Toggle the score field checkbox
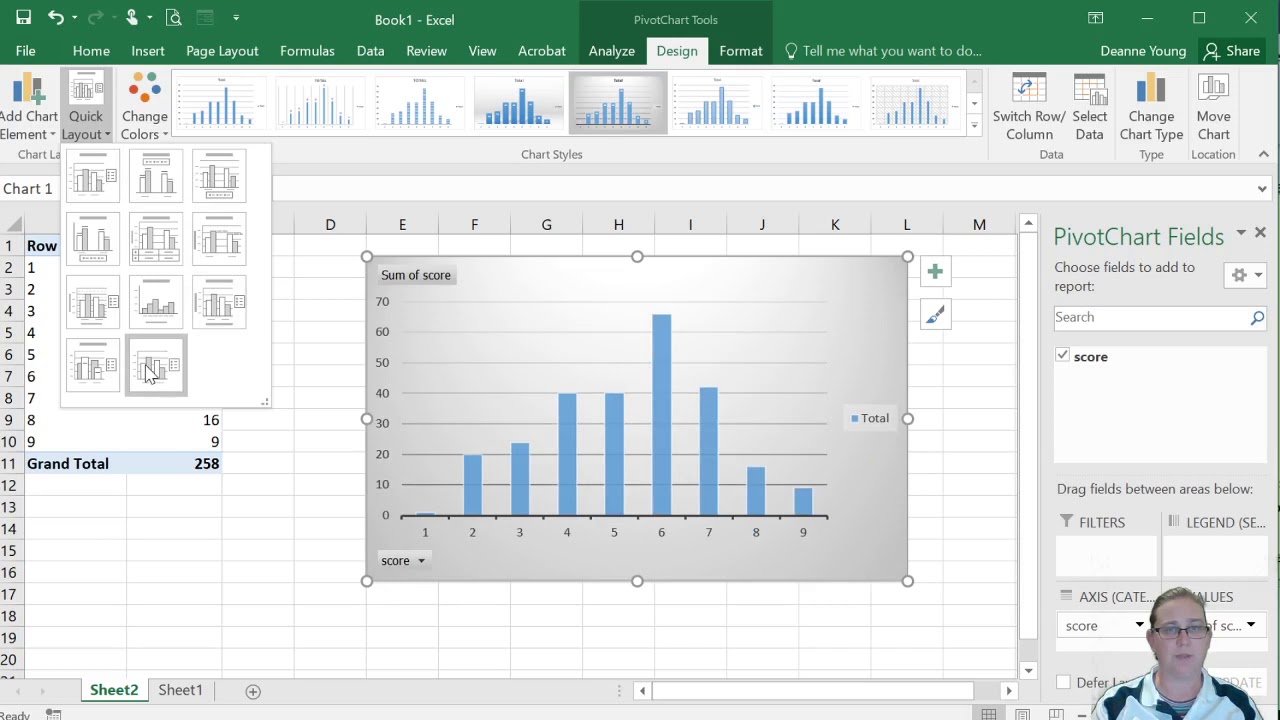This screenshot has width=1280, height=720. pos(1063,356)
